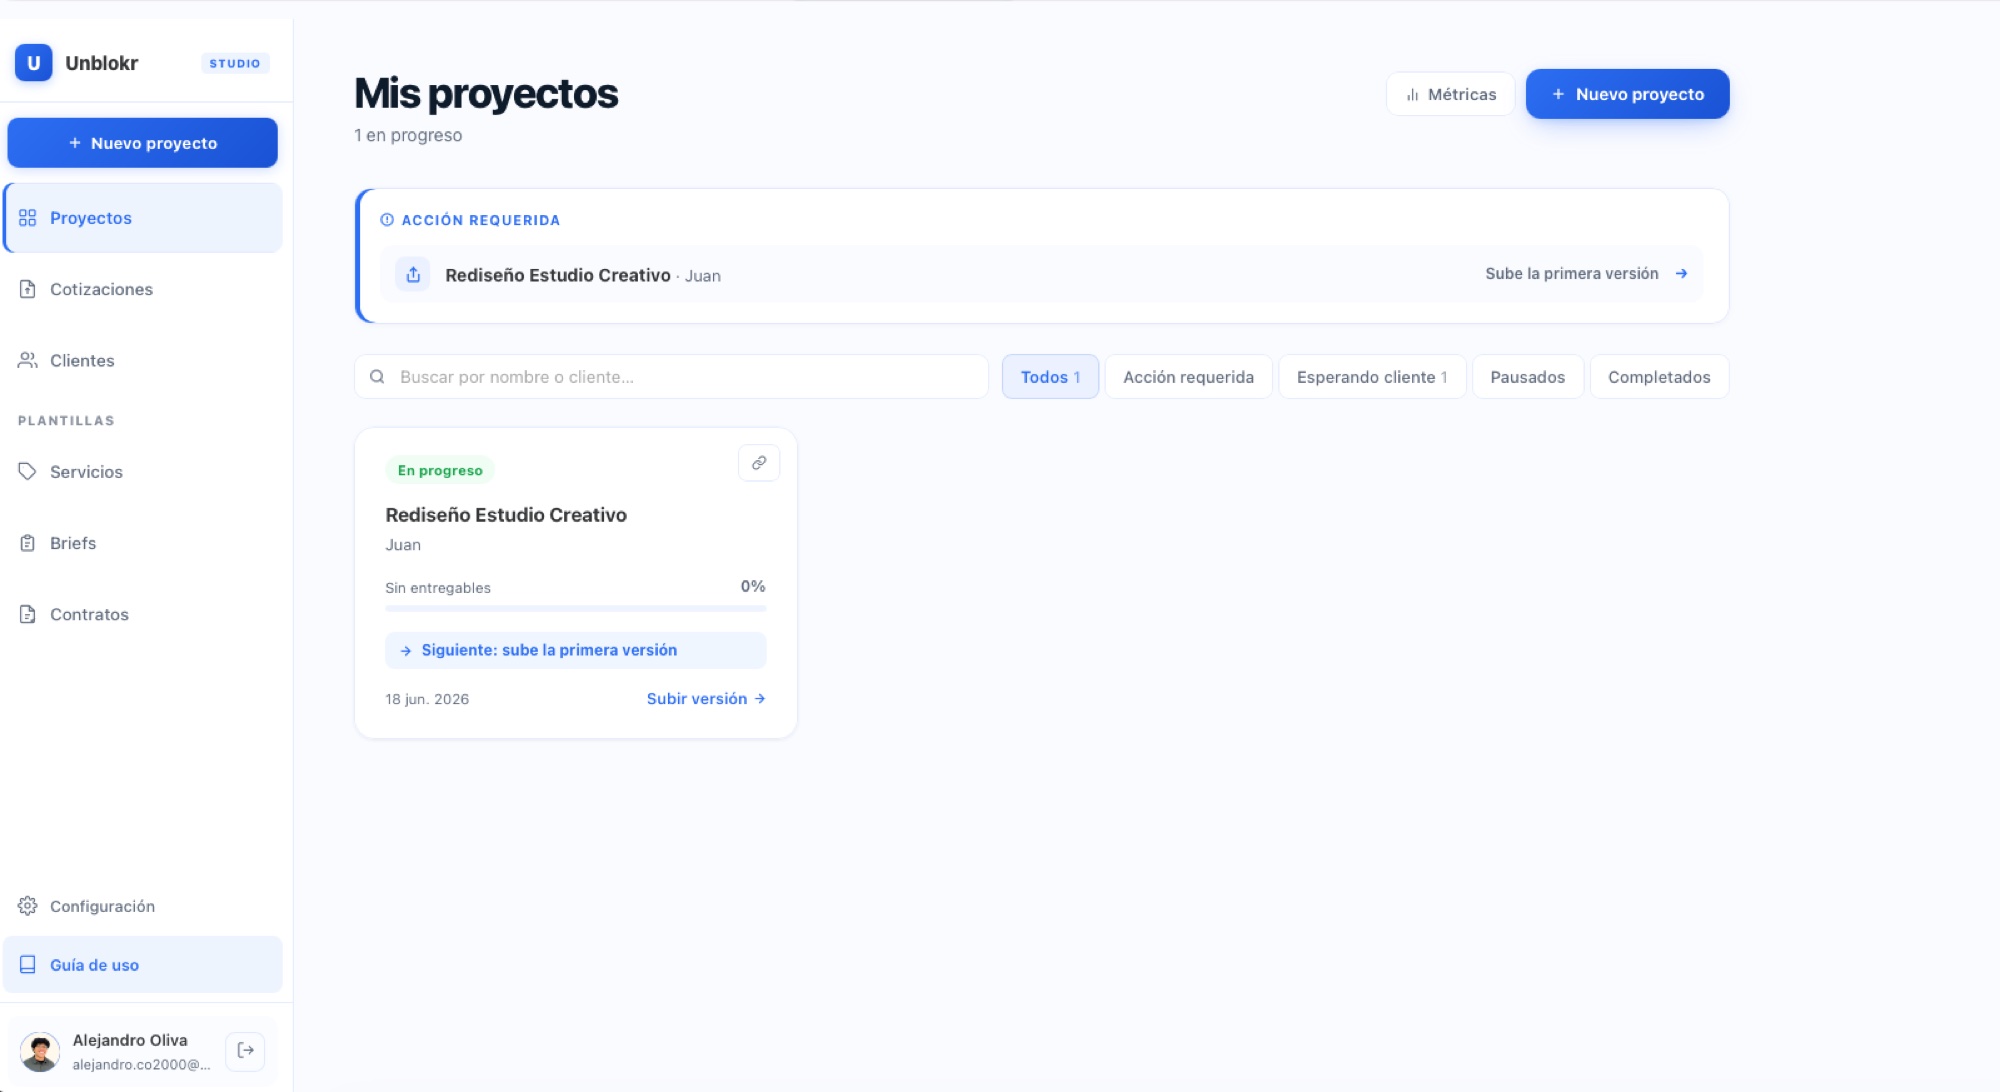Click client name Juan on the project card
This screenshot has height=1092, width=2000.
[403, 545]
